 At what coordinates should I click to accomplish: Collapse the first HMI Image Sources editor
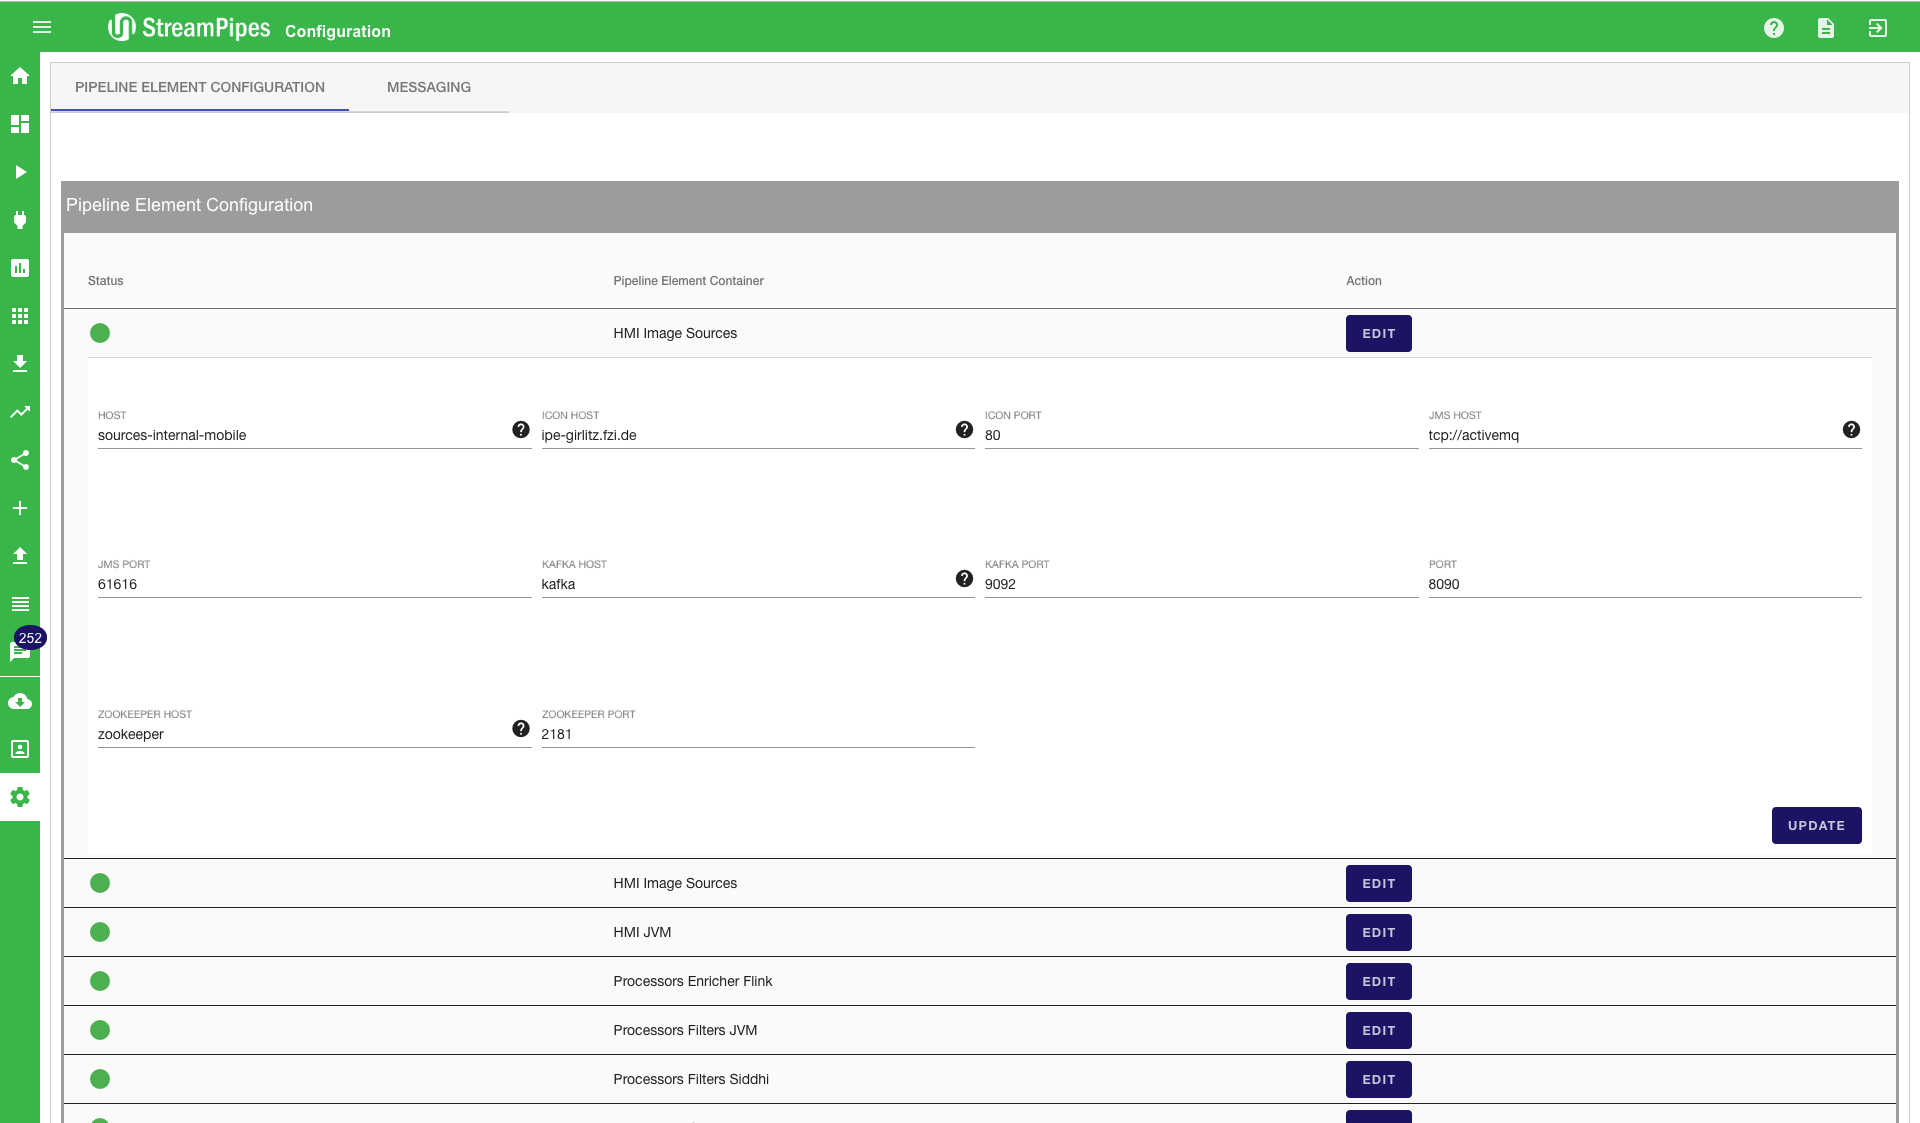(1378, 334)
